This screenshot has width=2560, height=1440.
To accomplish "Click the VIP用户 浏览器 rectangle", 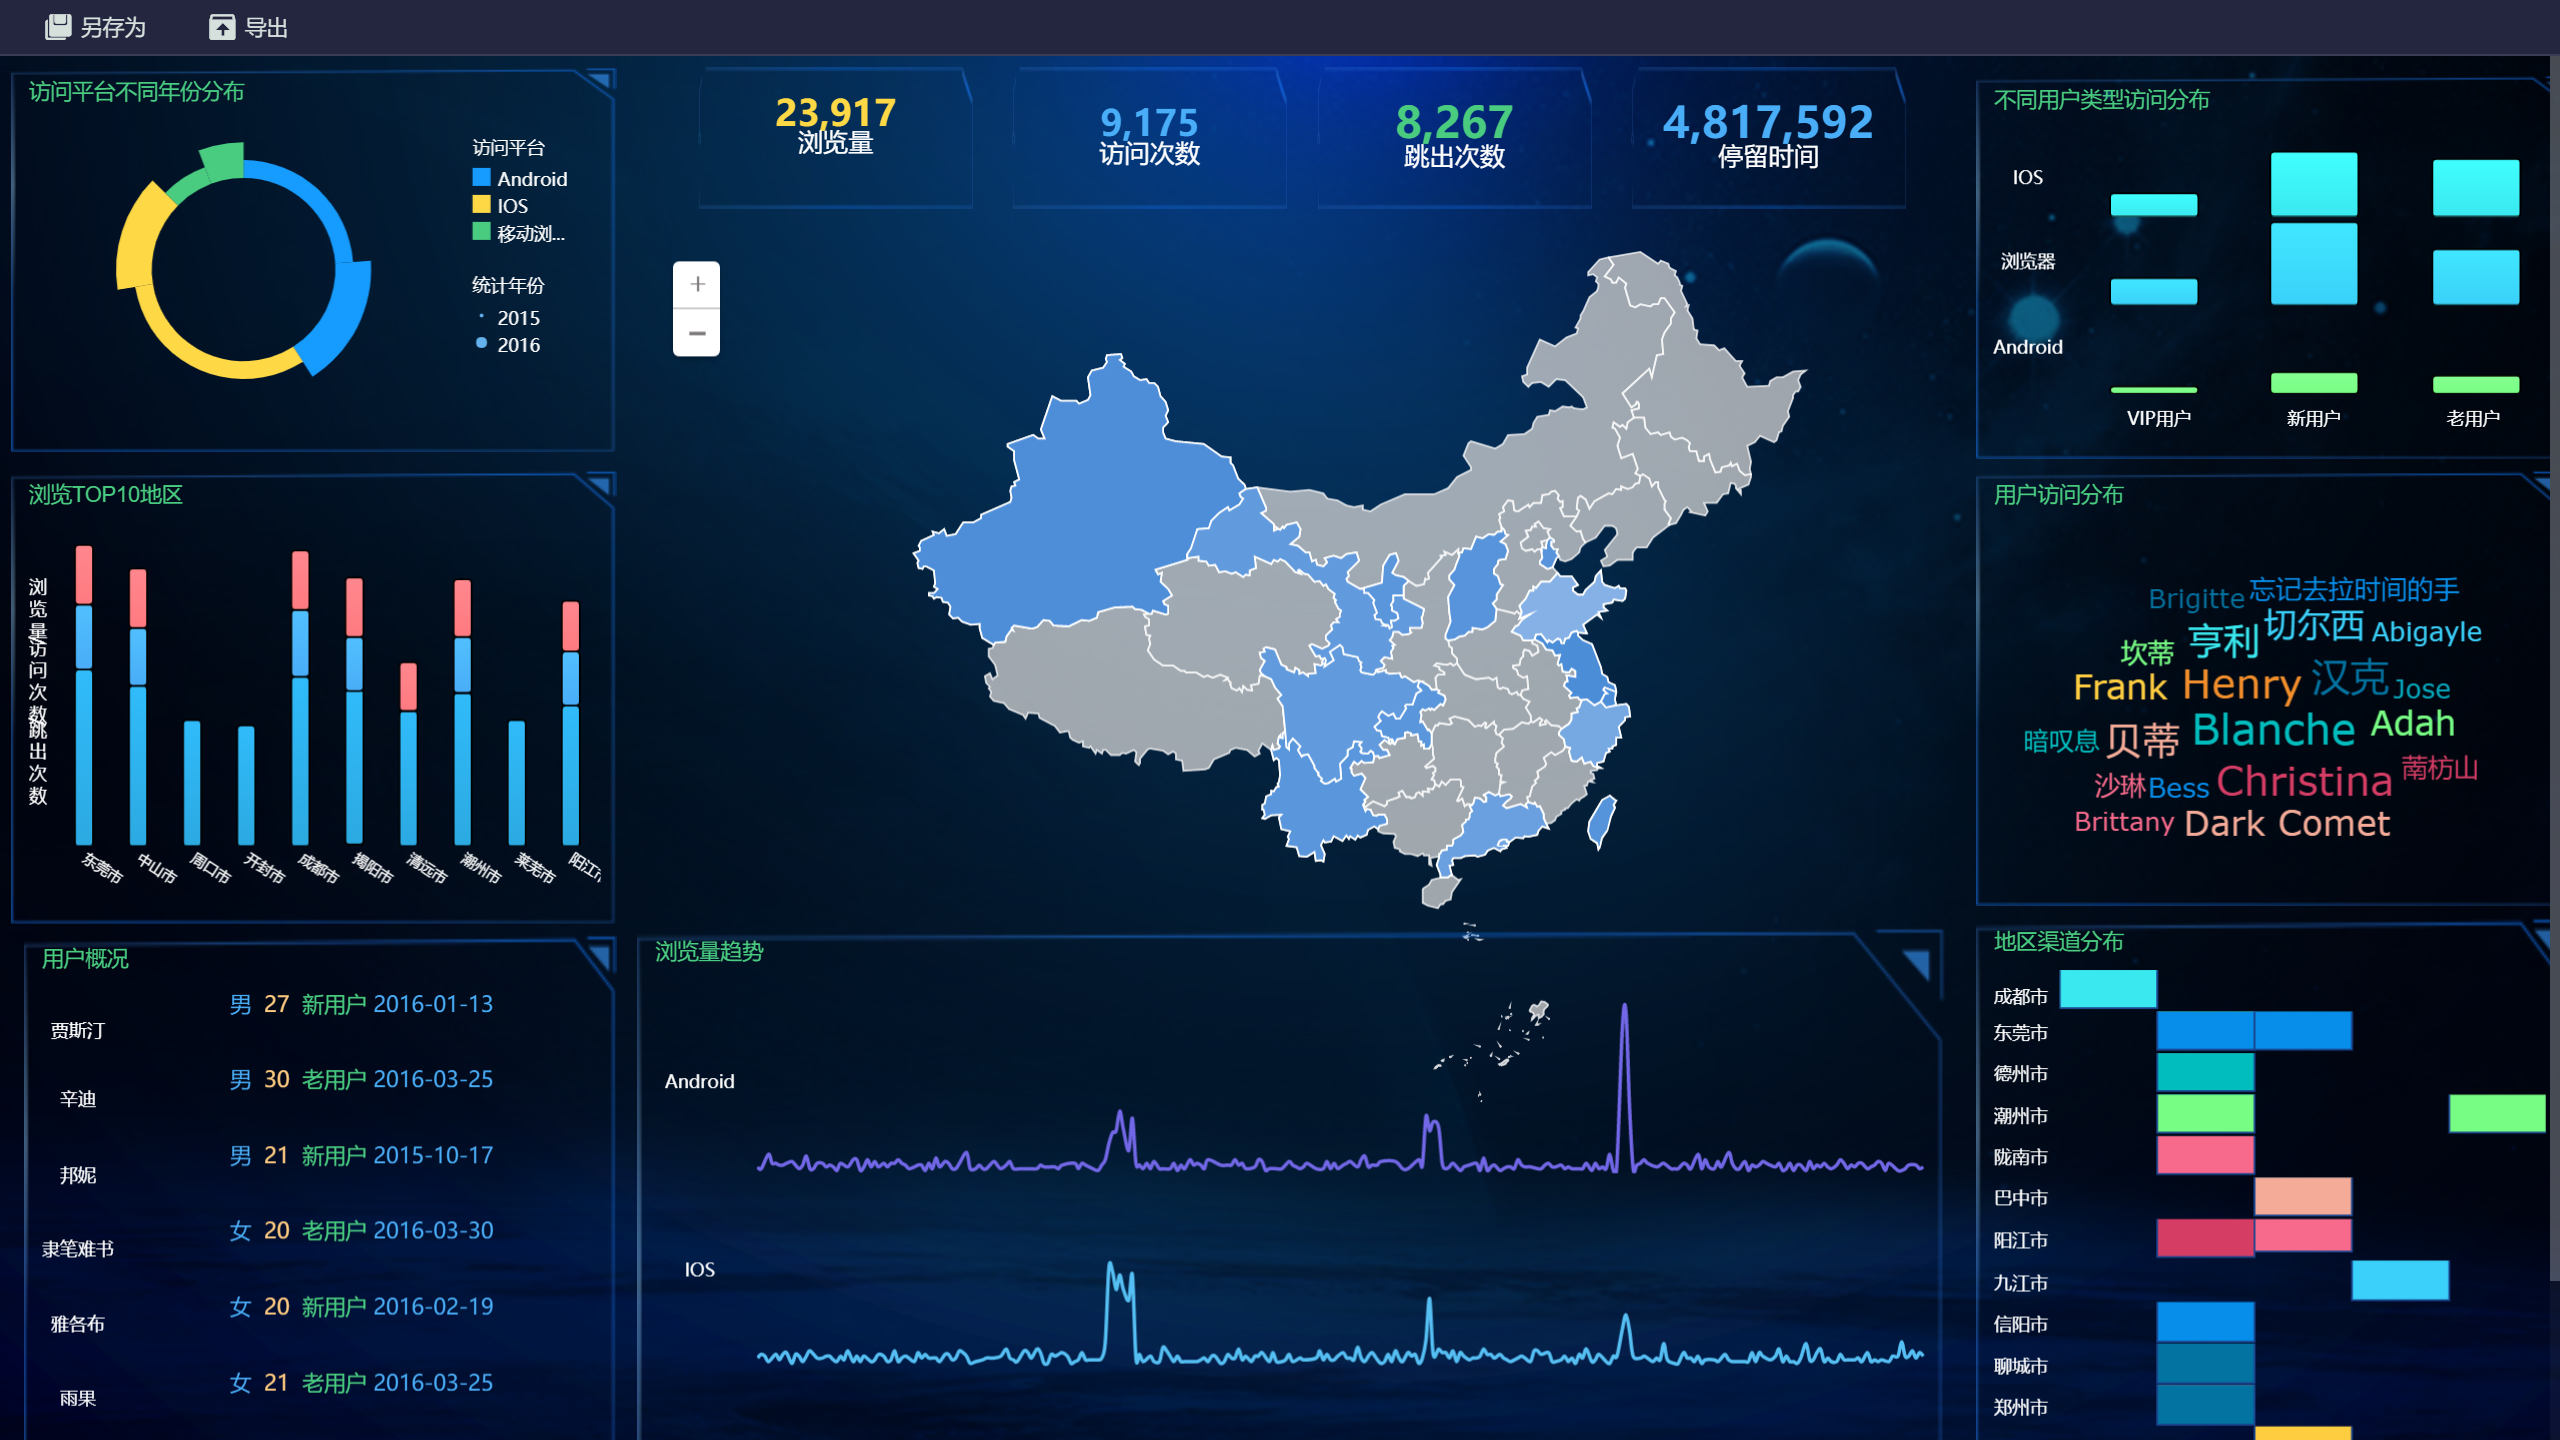I will pyautogui.click(x=2153, y=291).
